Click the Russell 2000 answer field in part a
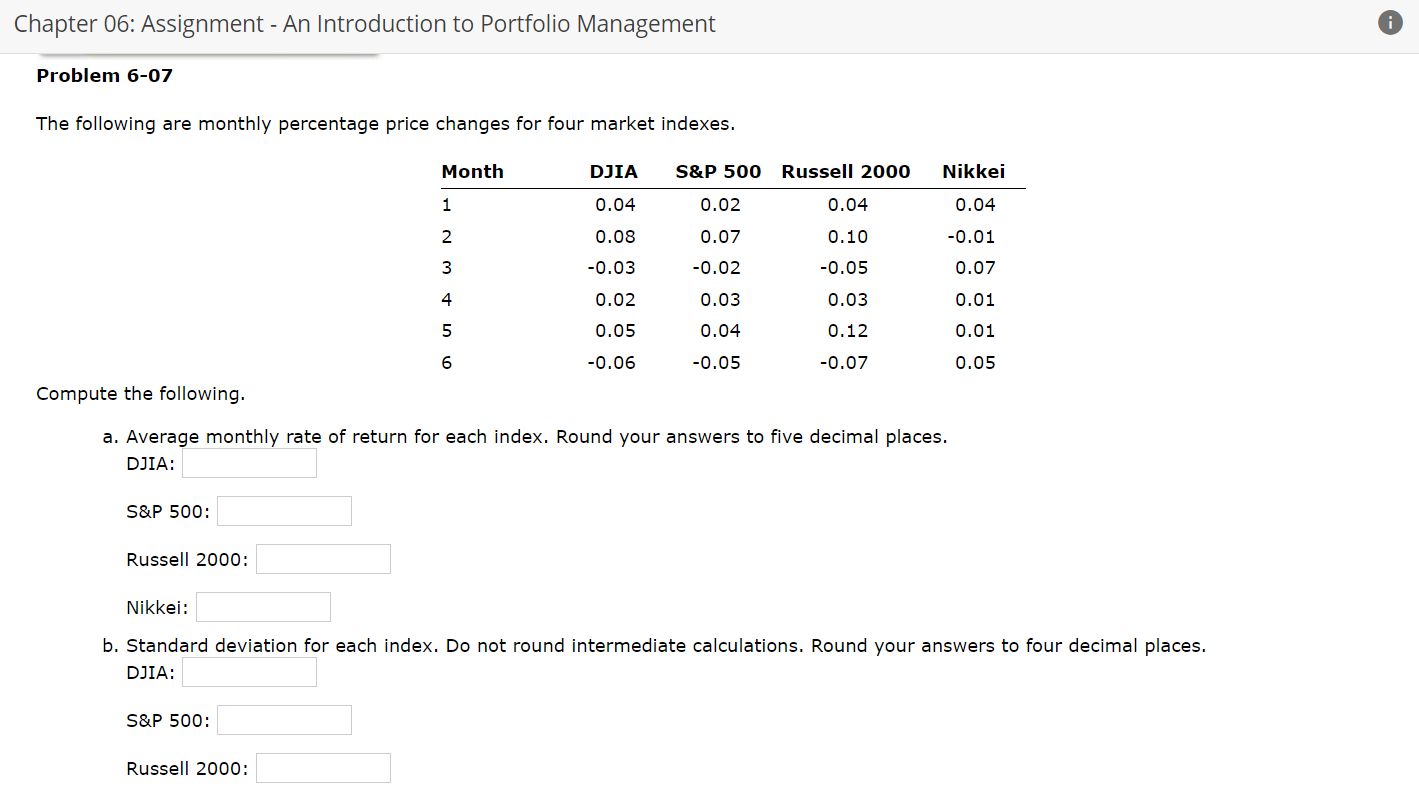1419x786 pixels. (x=322, y=558)
